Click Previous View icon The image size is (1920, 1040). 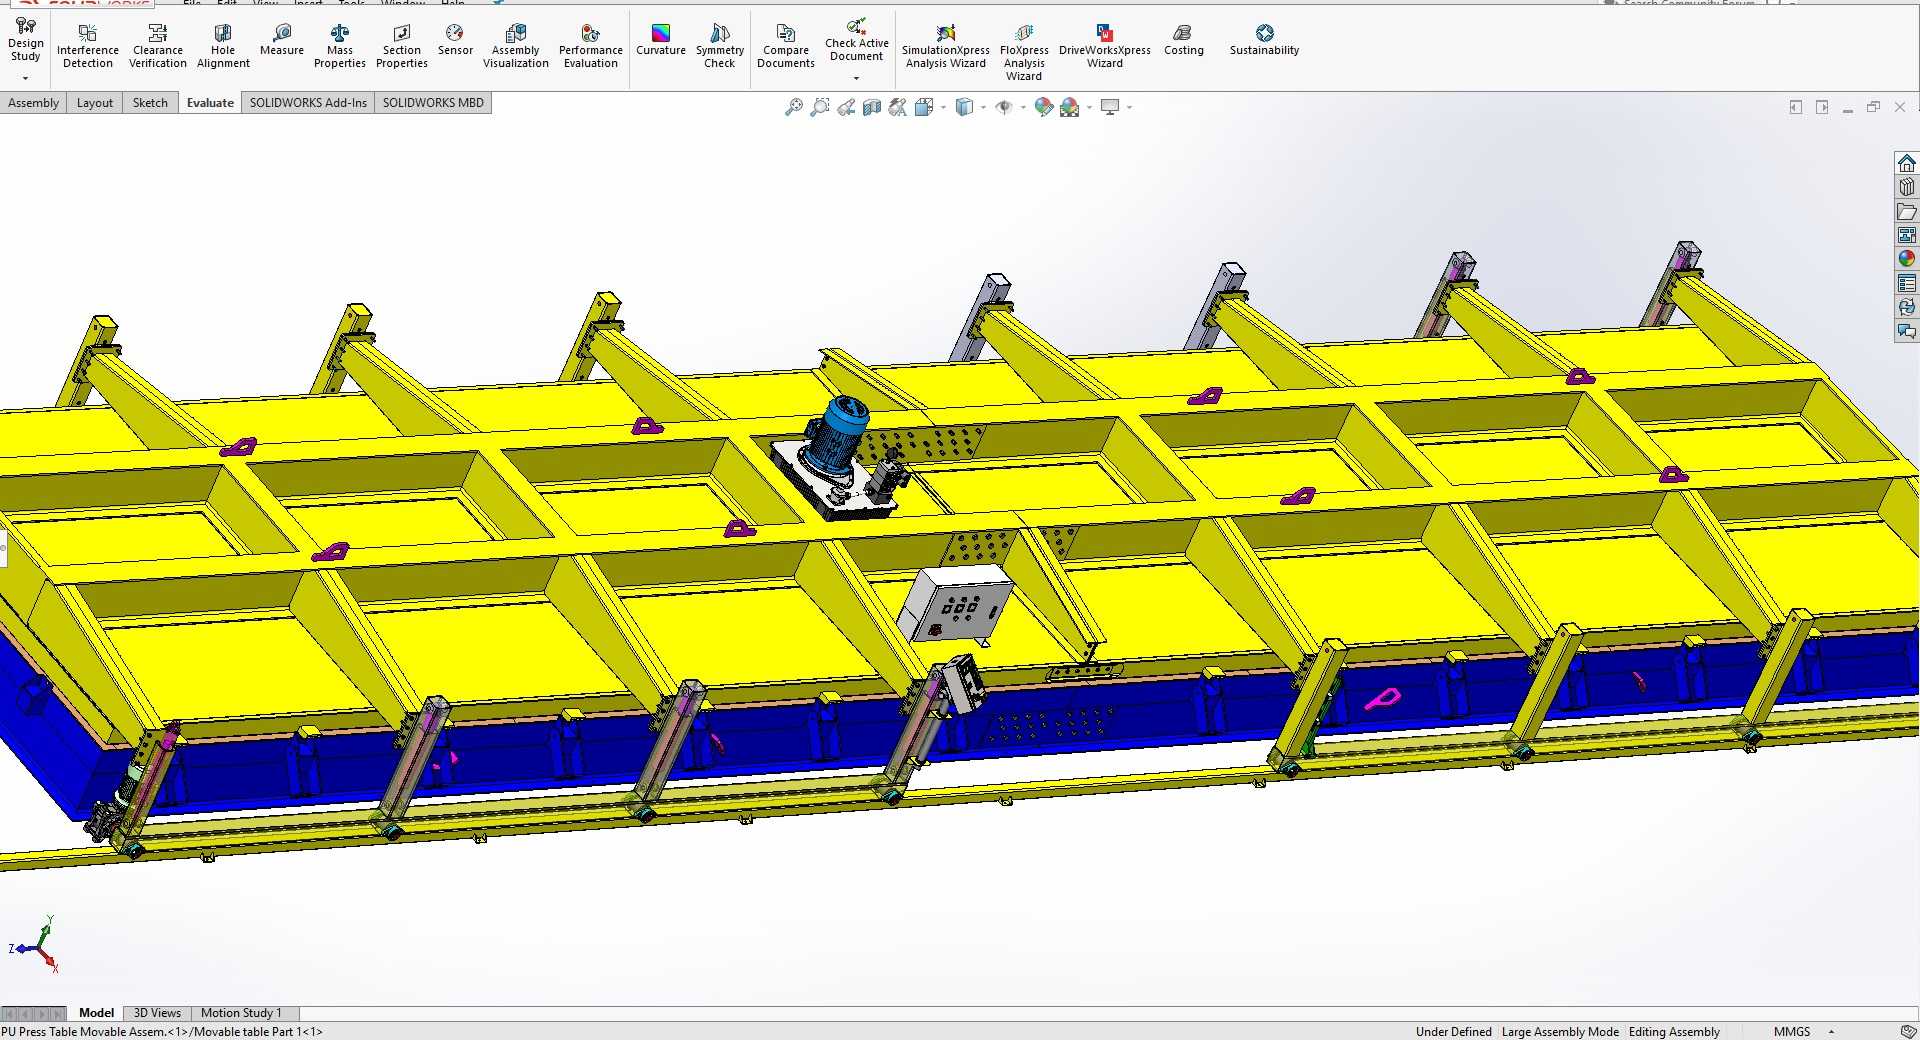tap(846, 107)
